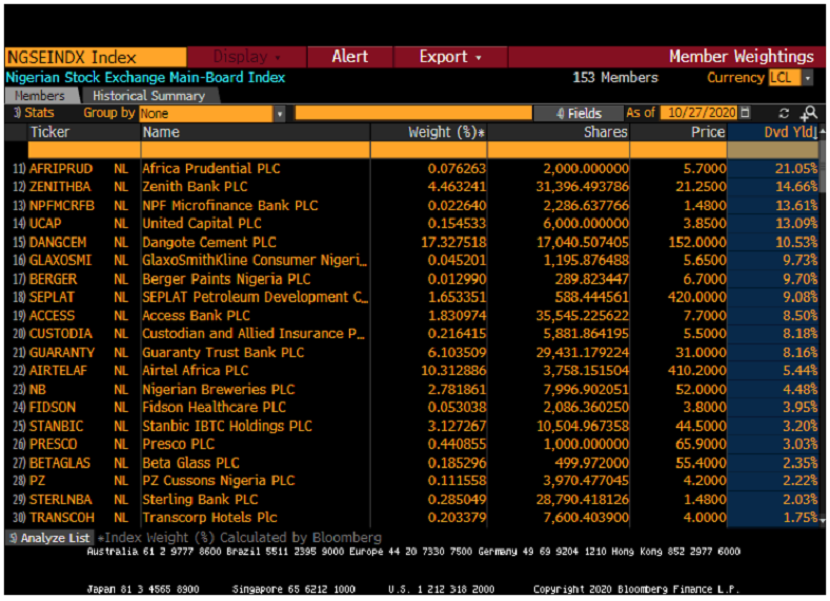Click the filter box under the Ticker column

[84, 150]
